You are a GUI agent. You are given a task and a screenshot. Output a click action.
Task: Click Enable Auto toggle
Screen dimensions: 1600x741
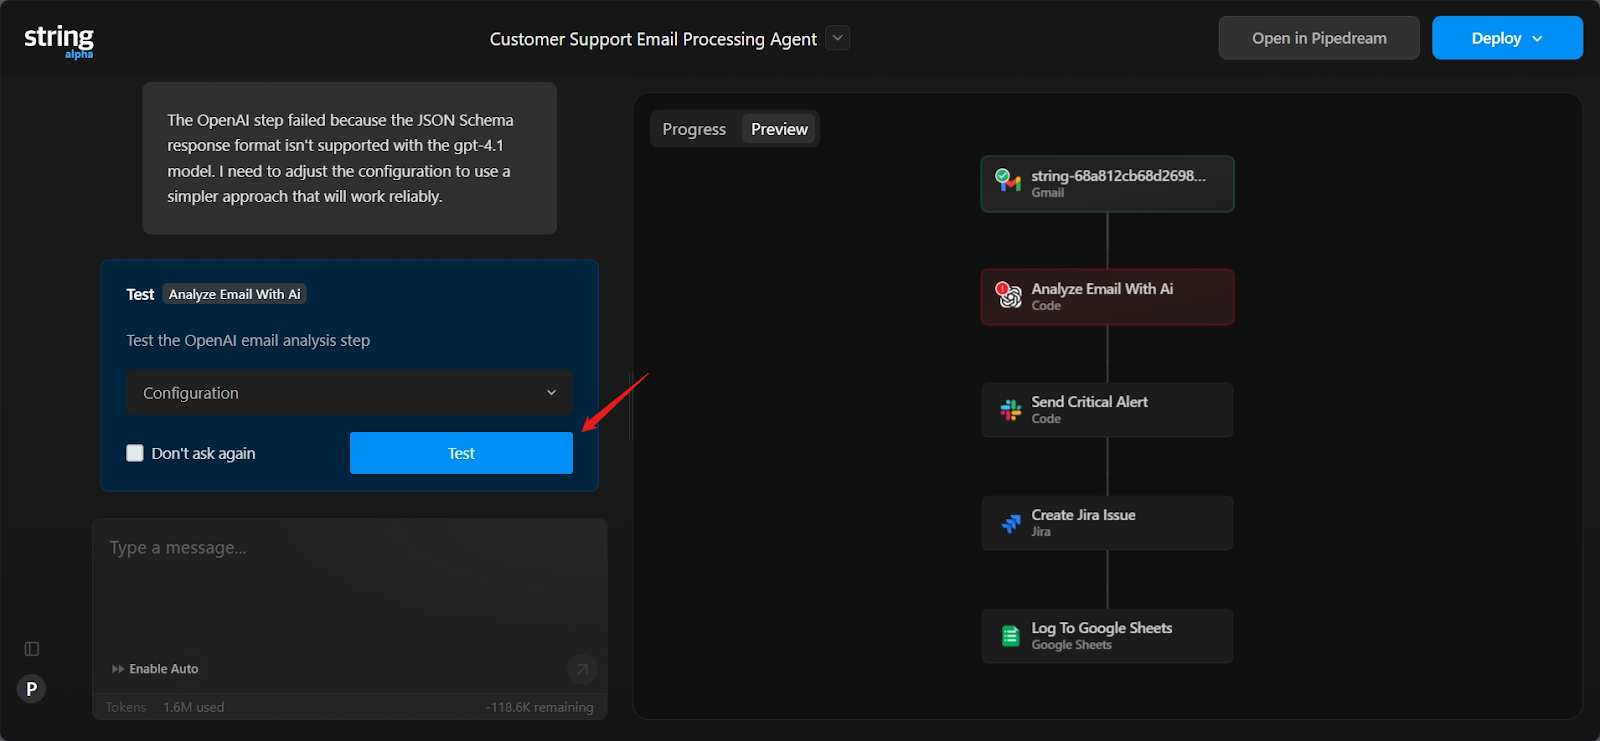pos(155,669)
